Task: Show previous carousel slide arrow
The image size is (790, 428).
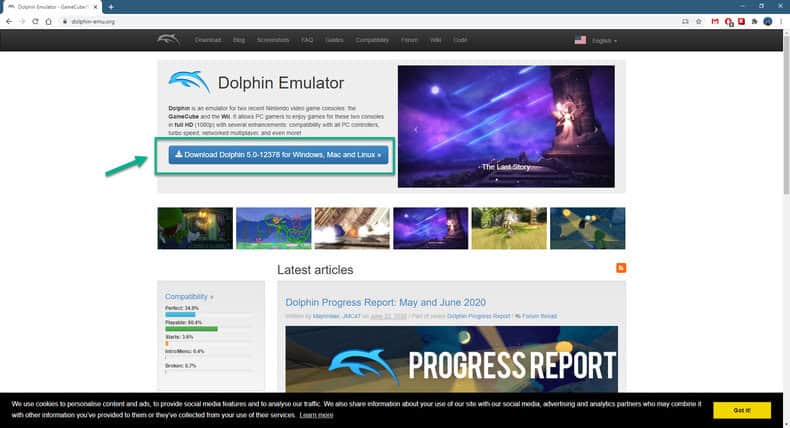Action: click(416, 130)
